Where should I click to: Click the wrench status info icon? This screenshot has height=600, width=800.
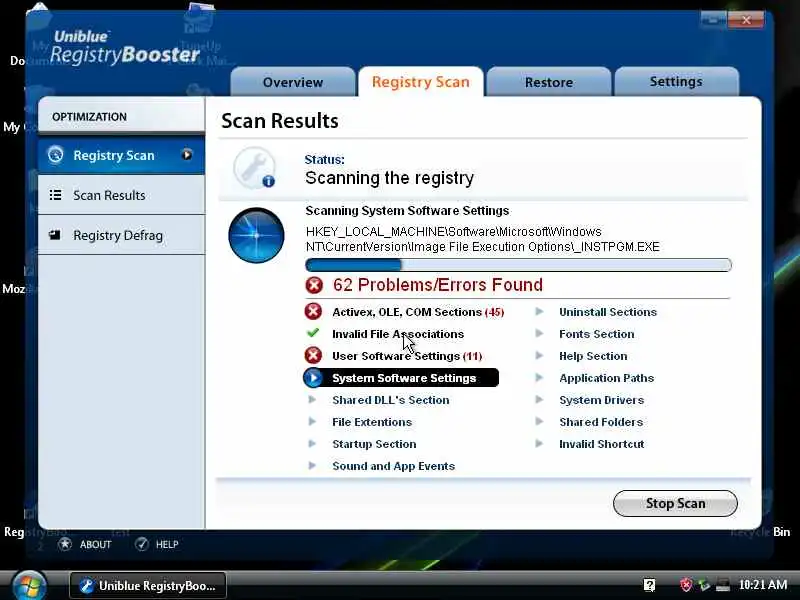click(254, 168)
